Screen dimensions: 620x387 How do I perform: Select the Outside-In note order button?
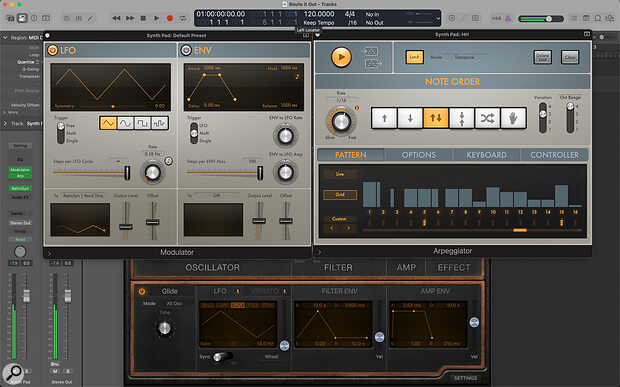[x=461, y=118]
